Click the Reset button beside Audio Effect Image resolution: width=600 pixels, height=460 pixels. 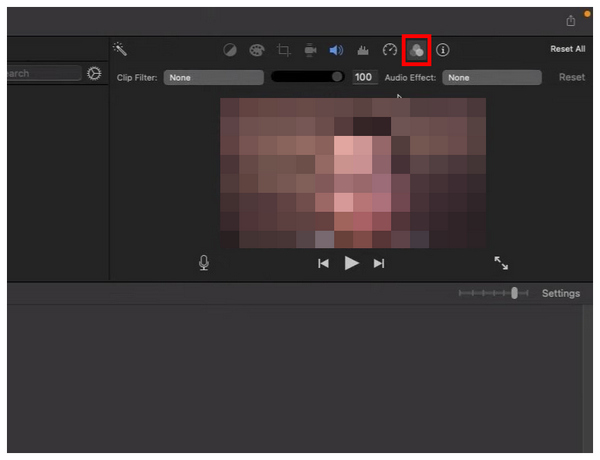tap(572, 77)
